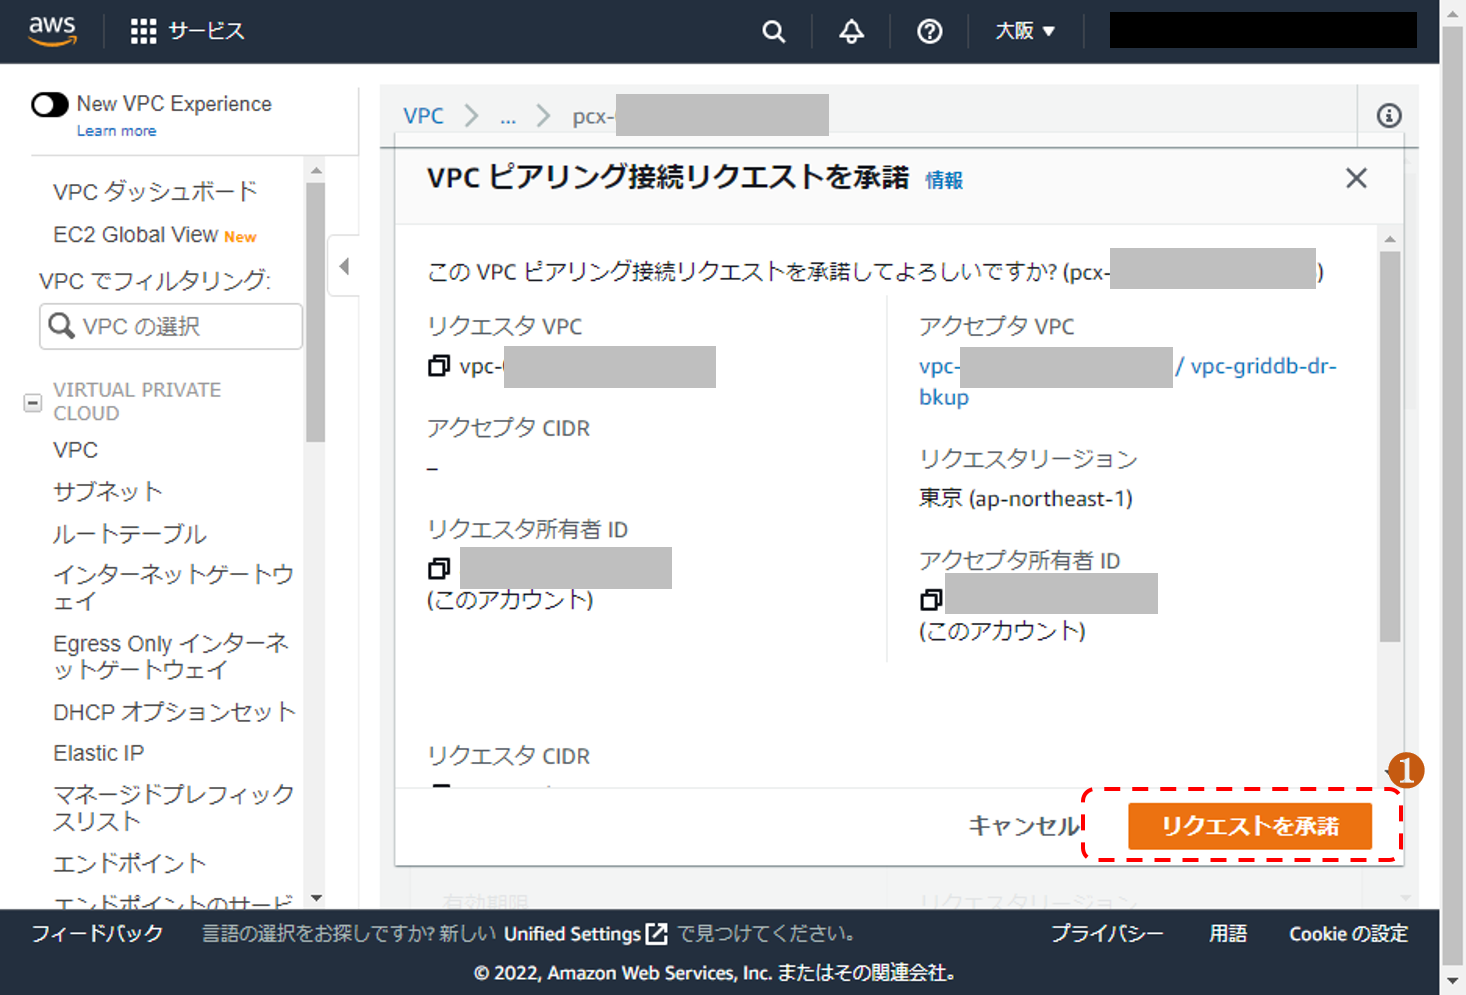The image size is (1466, 995).
Task: Click the dialog vertical scrollbar
Action: click(x=1389, y=446)
